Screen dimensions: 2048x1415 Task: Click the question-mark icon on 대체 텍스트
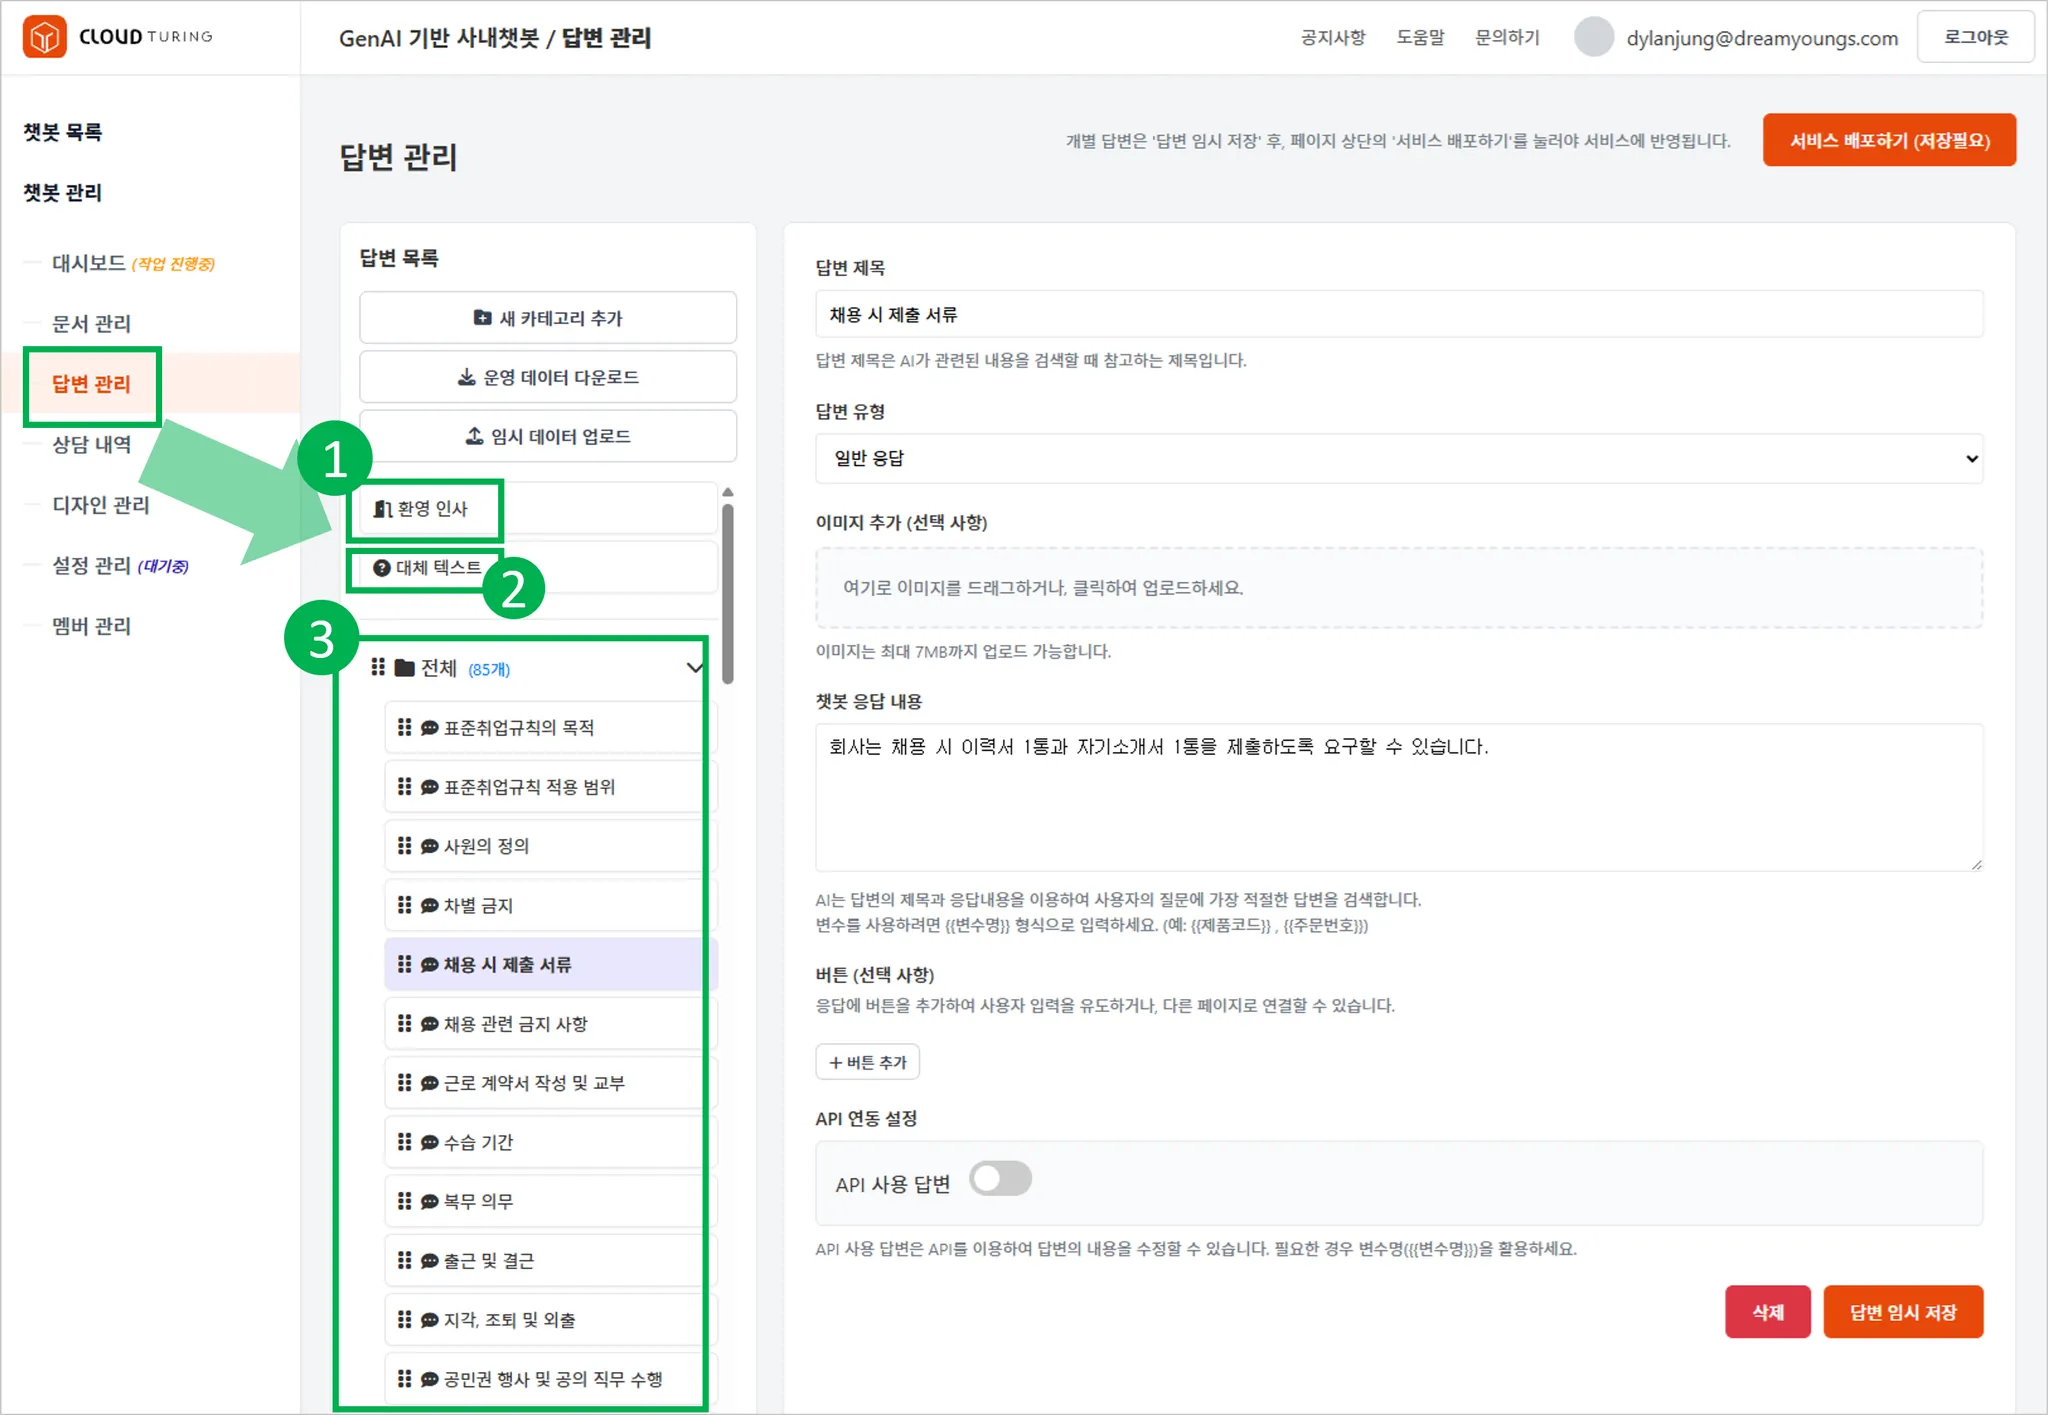[x=383, y=567]
